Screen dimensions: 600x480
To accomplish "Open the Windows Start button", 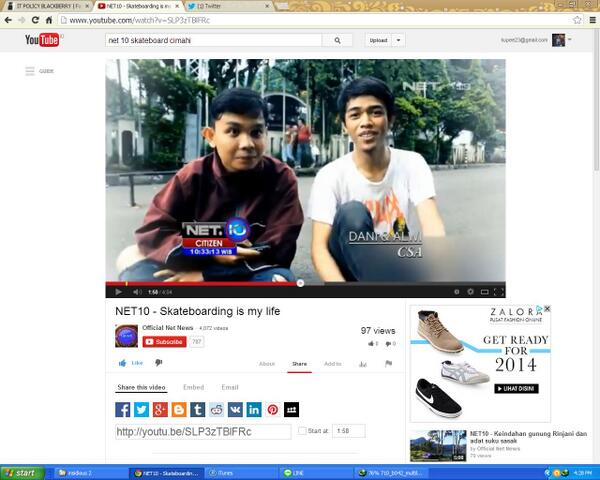I will point(22,473).
